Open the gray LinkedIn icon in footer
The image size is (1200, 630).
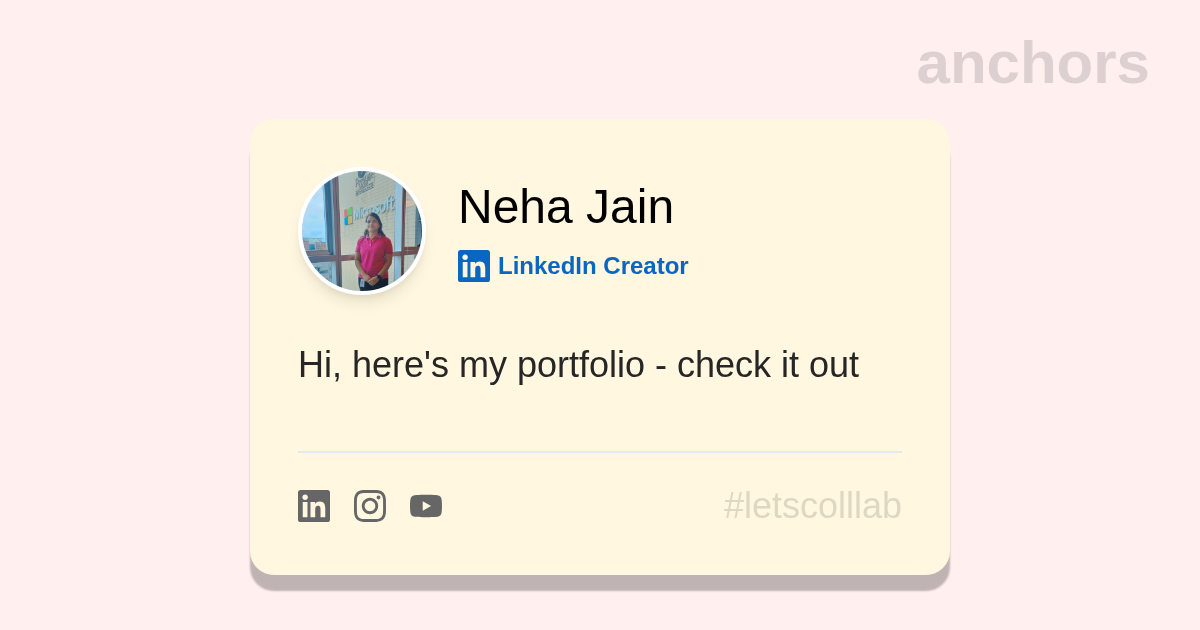tap(314, 506)
